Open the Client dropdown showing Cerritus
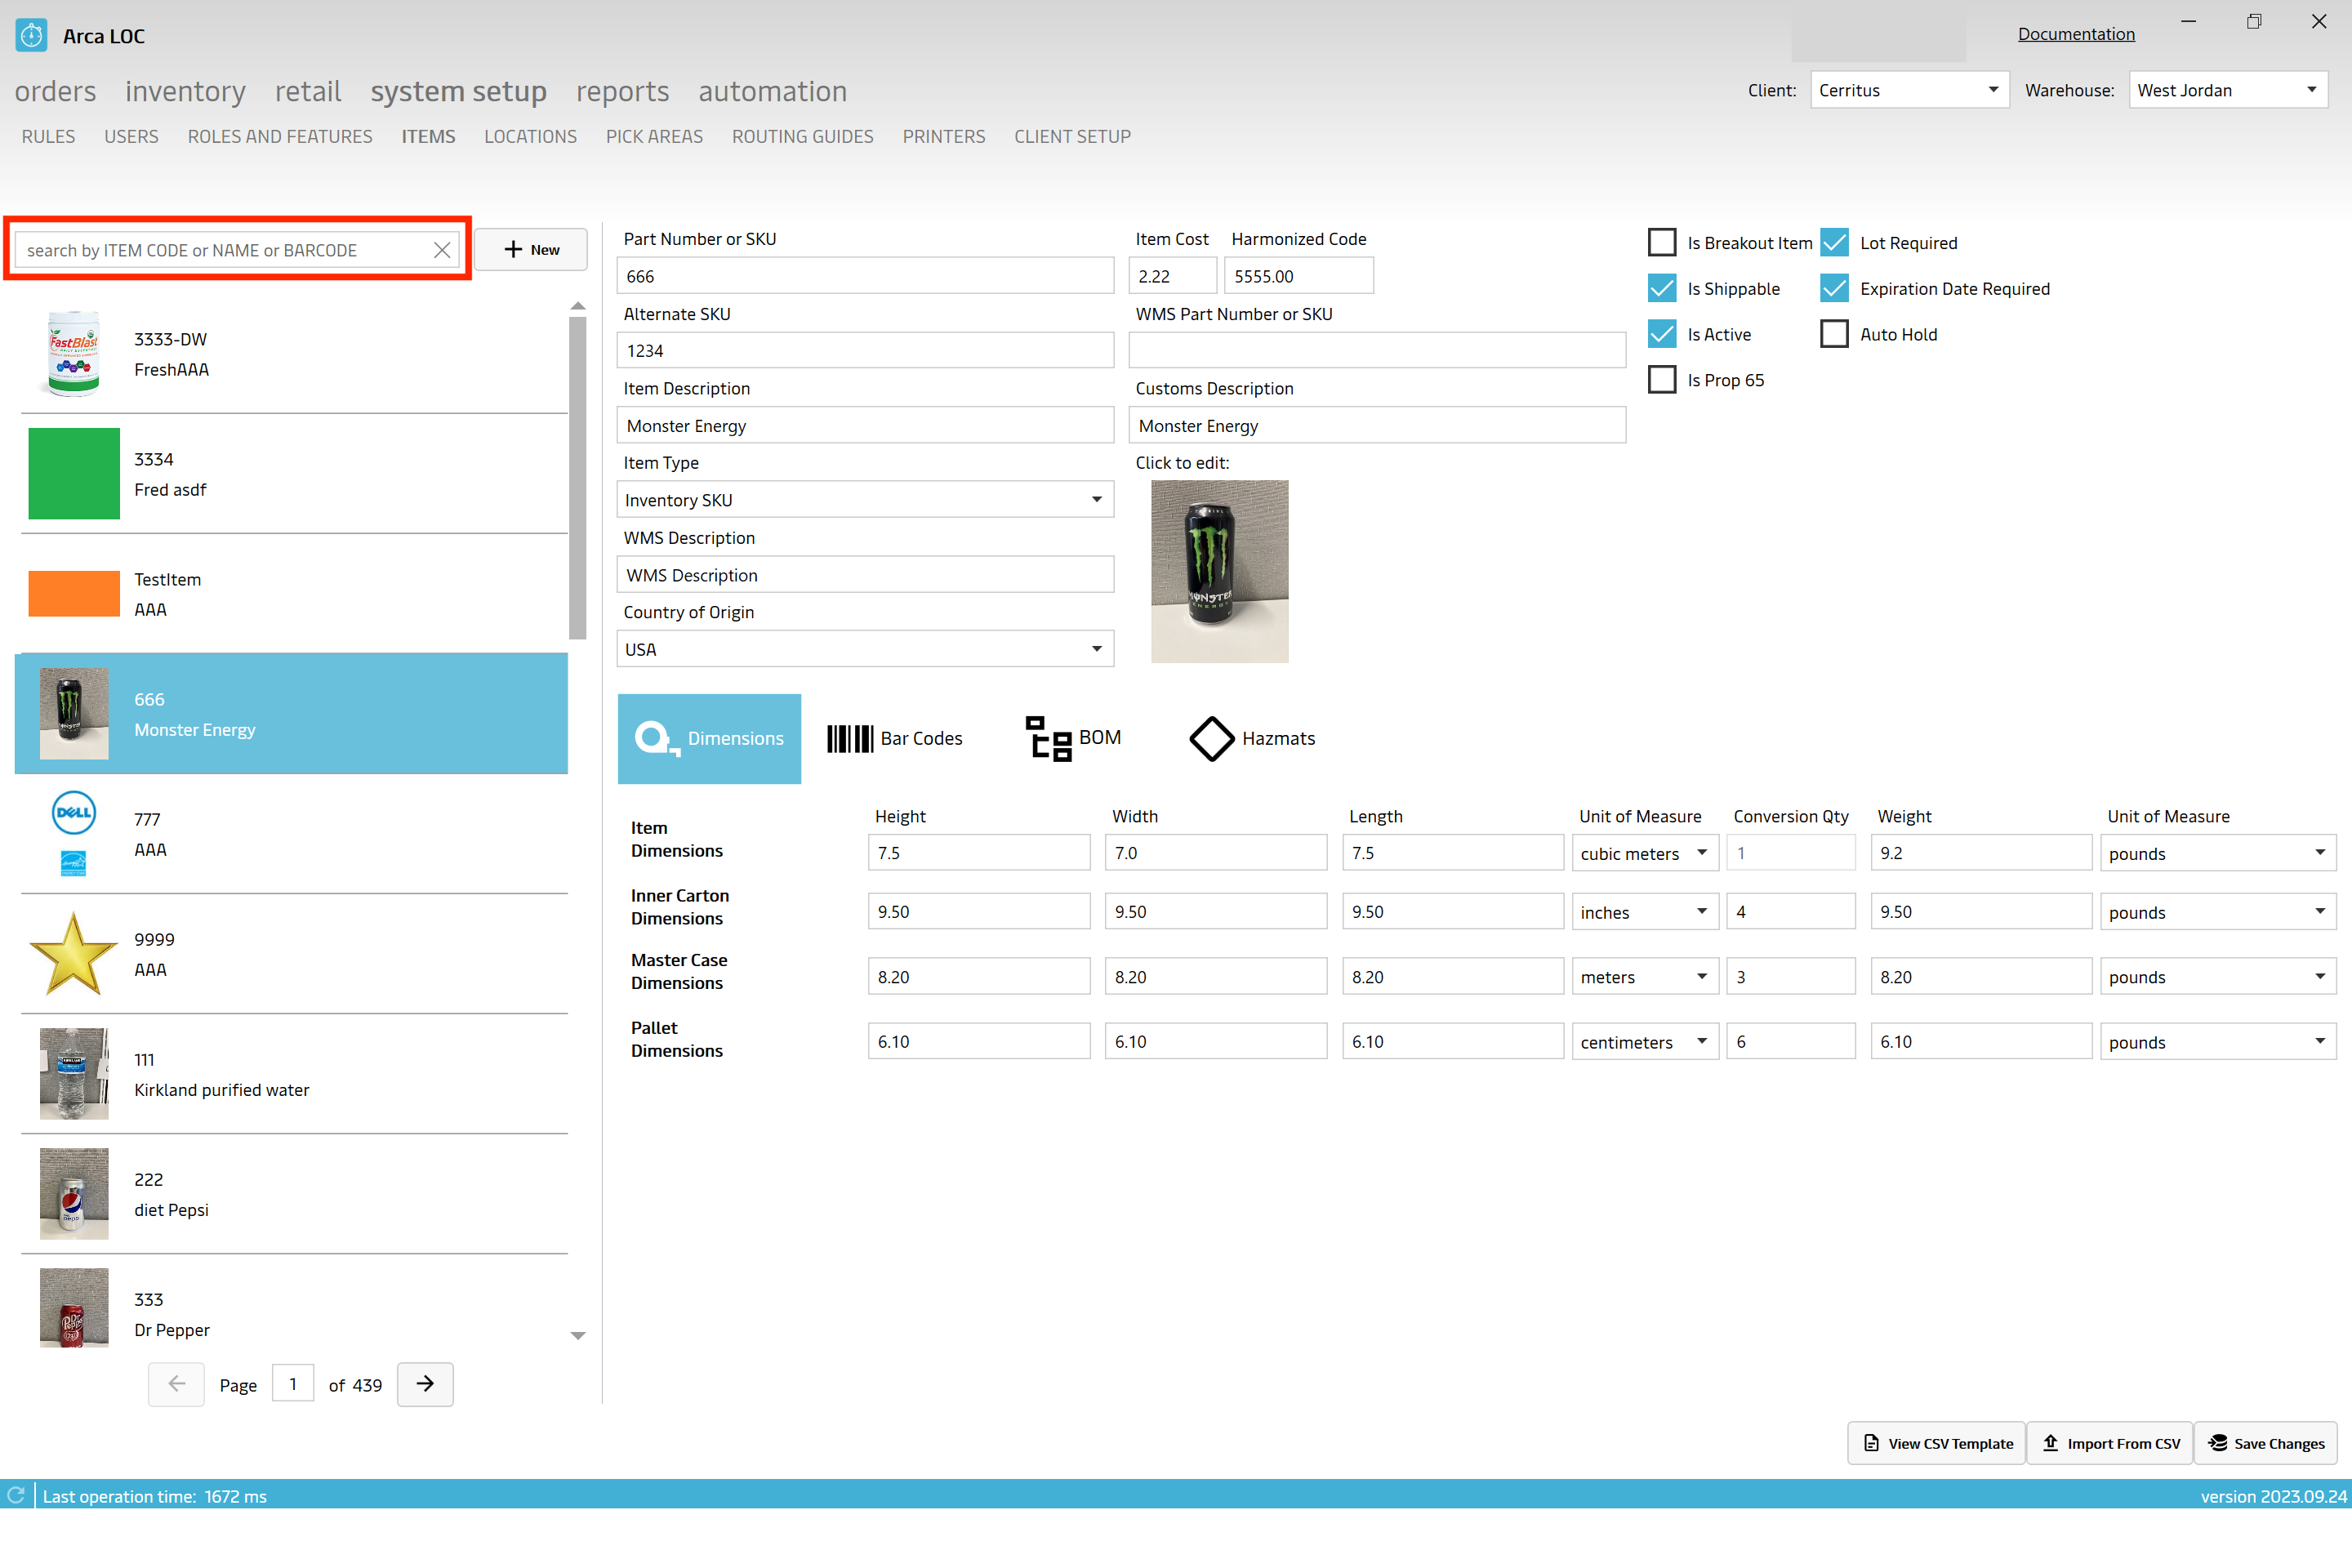The height and width of the screenshot is (1568, 2352). pos(1909,90)
